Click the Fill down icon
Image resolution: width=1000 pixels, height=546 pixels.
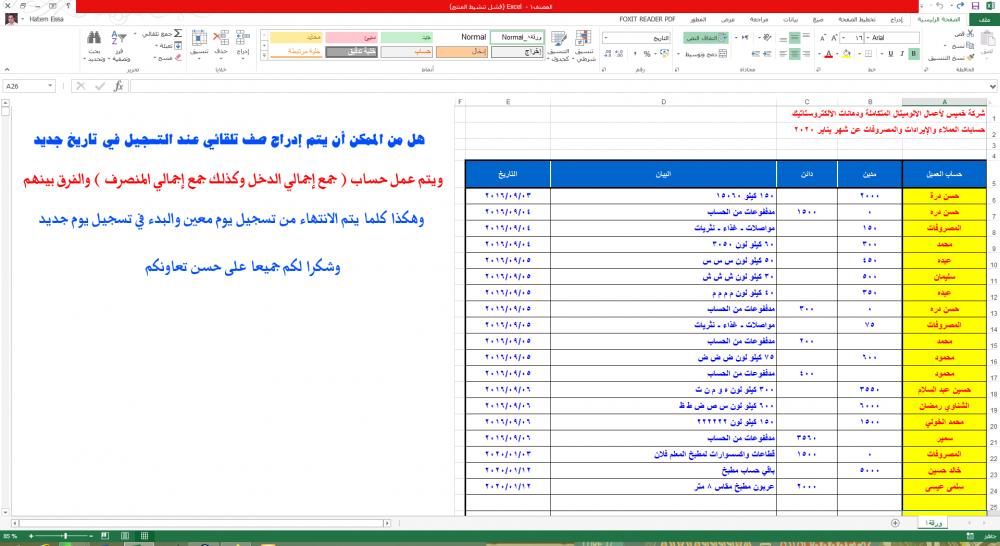[x=178, y=46]
